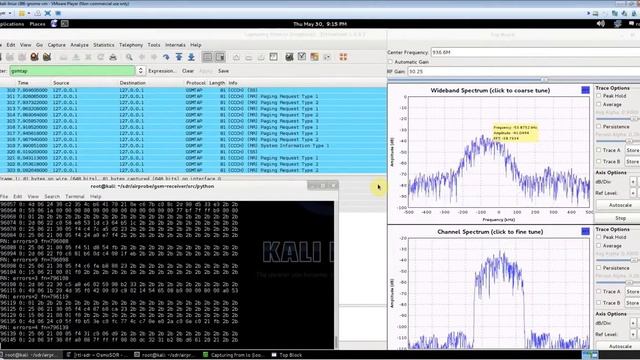Enable Peak Hold for Channel Spectrum
This screenshot has height=360, width=640.
[599, 237]
